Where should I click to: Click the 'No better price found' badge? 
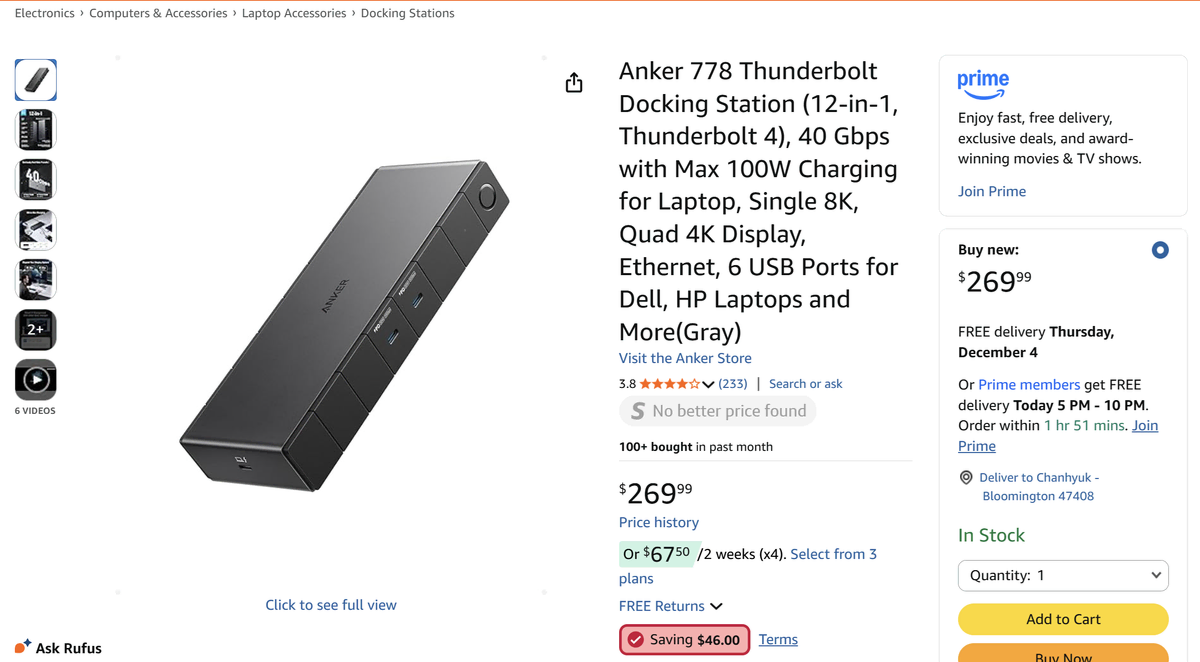[x=718, y=411]
